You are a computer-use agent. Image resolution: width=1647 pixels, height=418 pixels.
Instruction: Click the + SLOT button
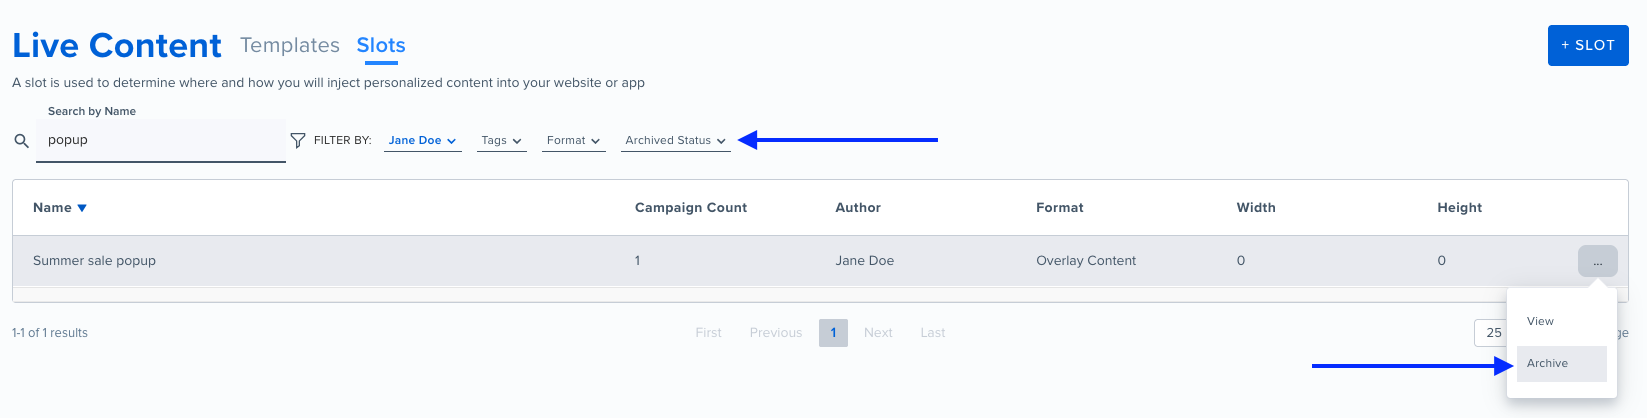pos(1588,45)
